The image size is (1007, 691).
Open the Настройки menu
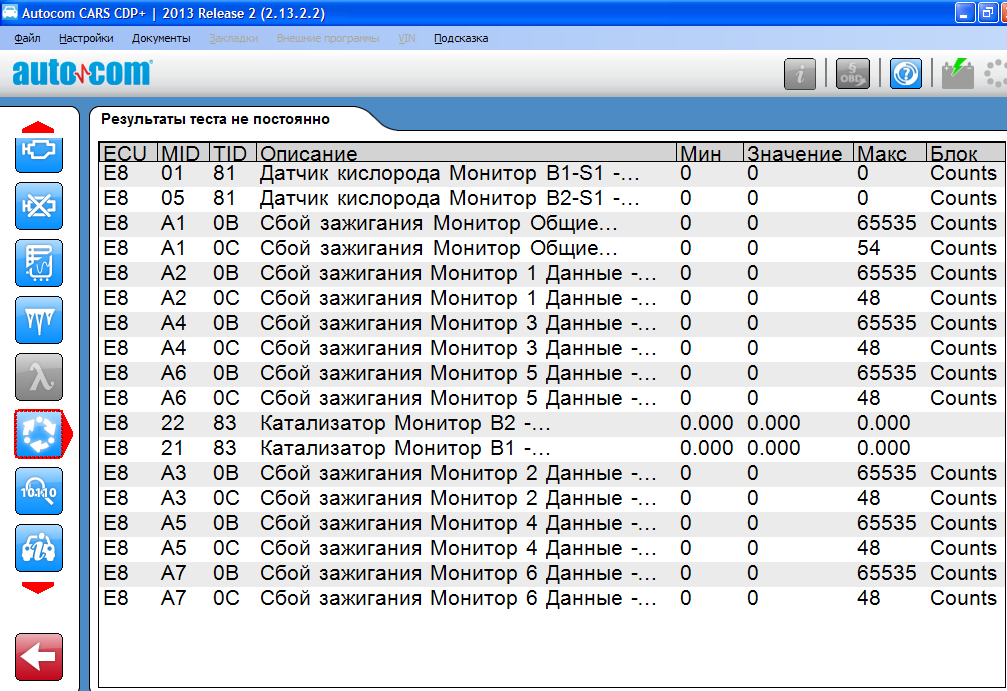point(86,38)
